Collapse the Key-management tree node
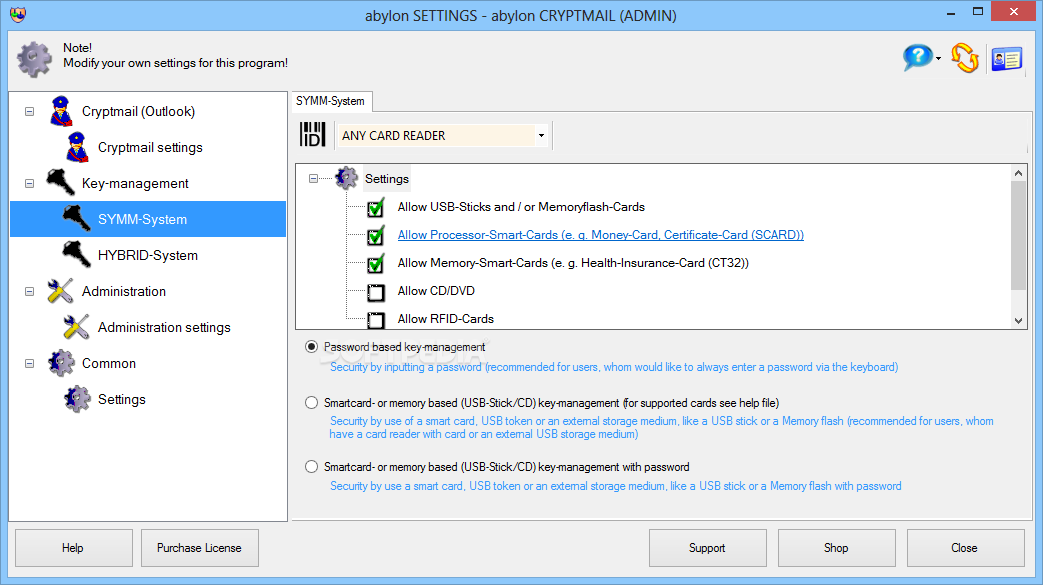This screenshot has width=1043, height=585. click(29, 183)
